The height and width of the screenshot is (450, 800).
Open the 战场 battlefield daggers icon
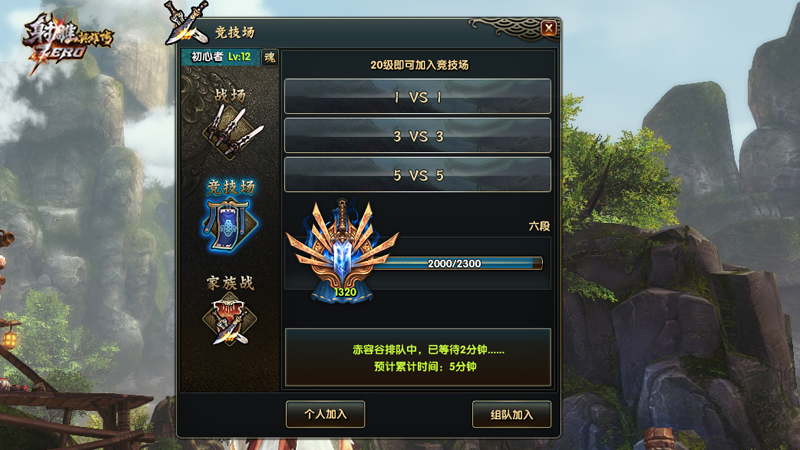[233, 132]
